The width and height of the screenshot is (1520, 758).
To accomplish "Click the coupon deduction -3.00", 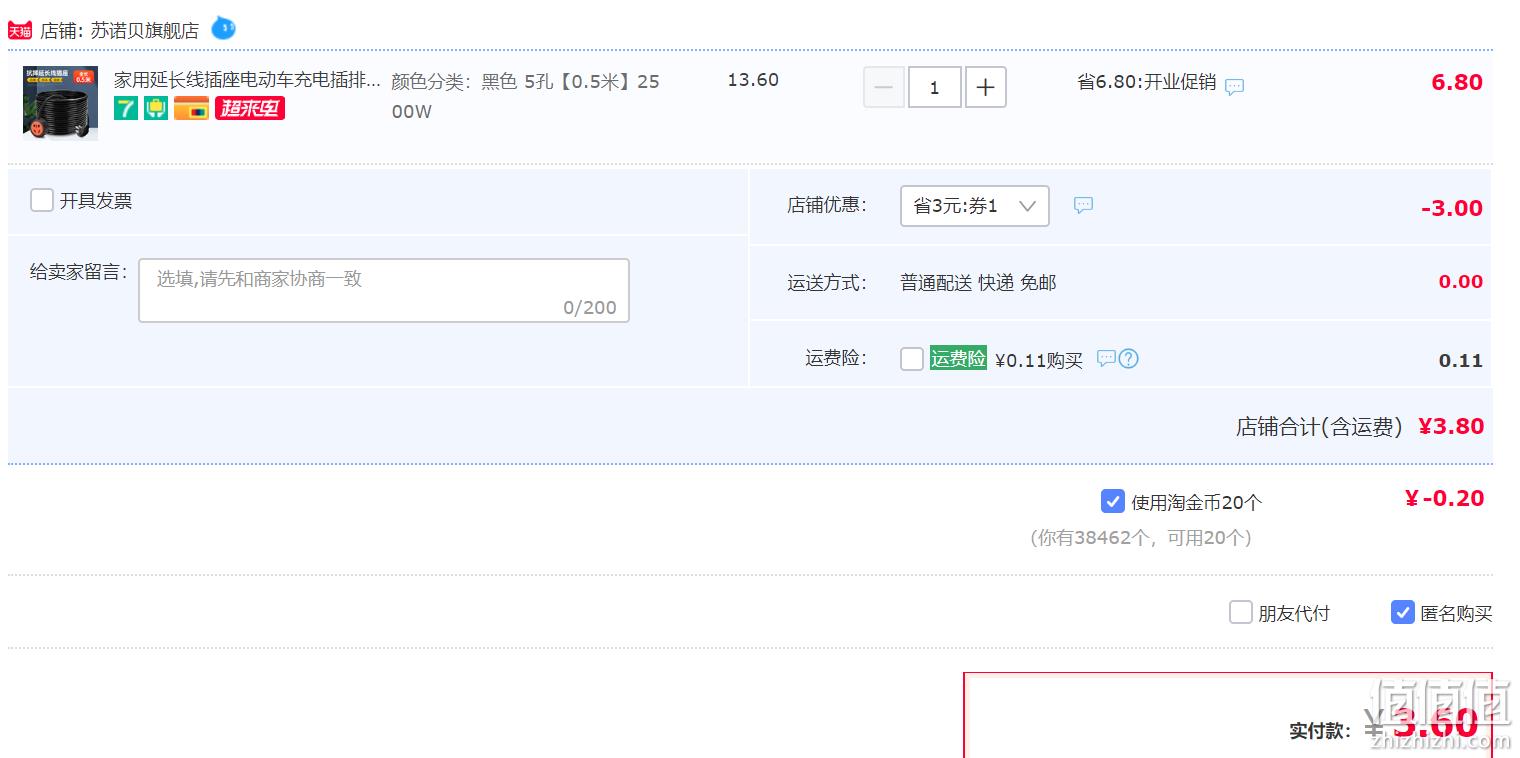I will [x=1452, y=208].
